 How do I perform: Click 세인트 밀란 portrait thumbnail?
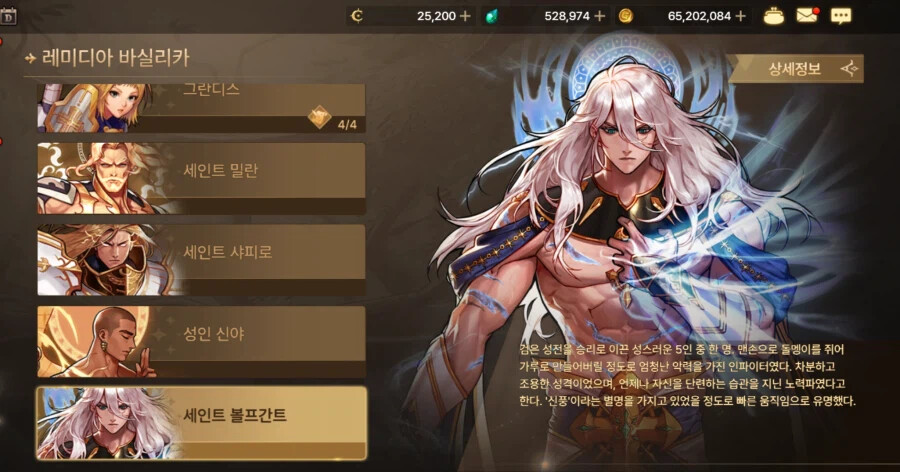pyautogui.click(x=106, y=178)
